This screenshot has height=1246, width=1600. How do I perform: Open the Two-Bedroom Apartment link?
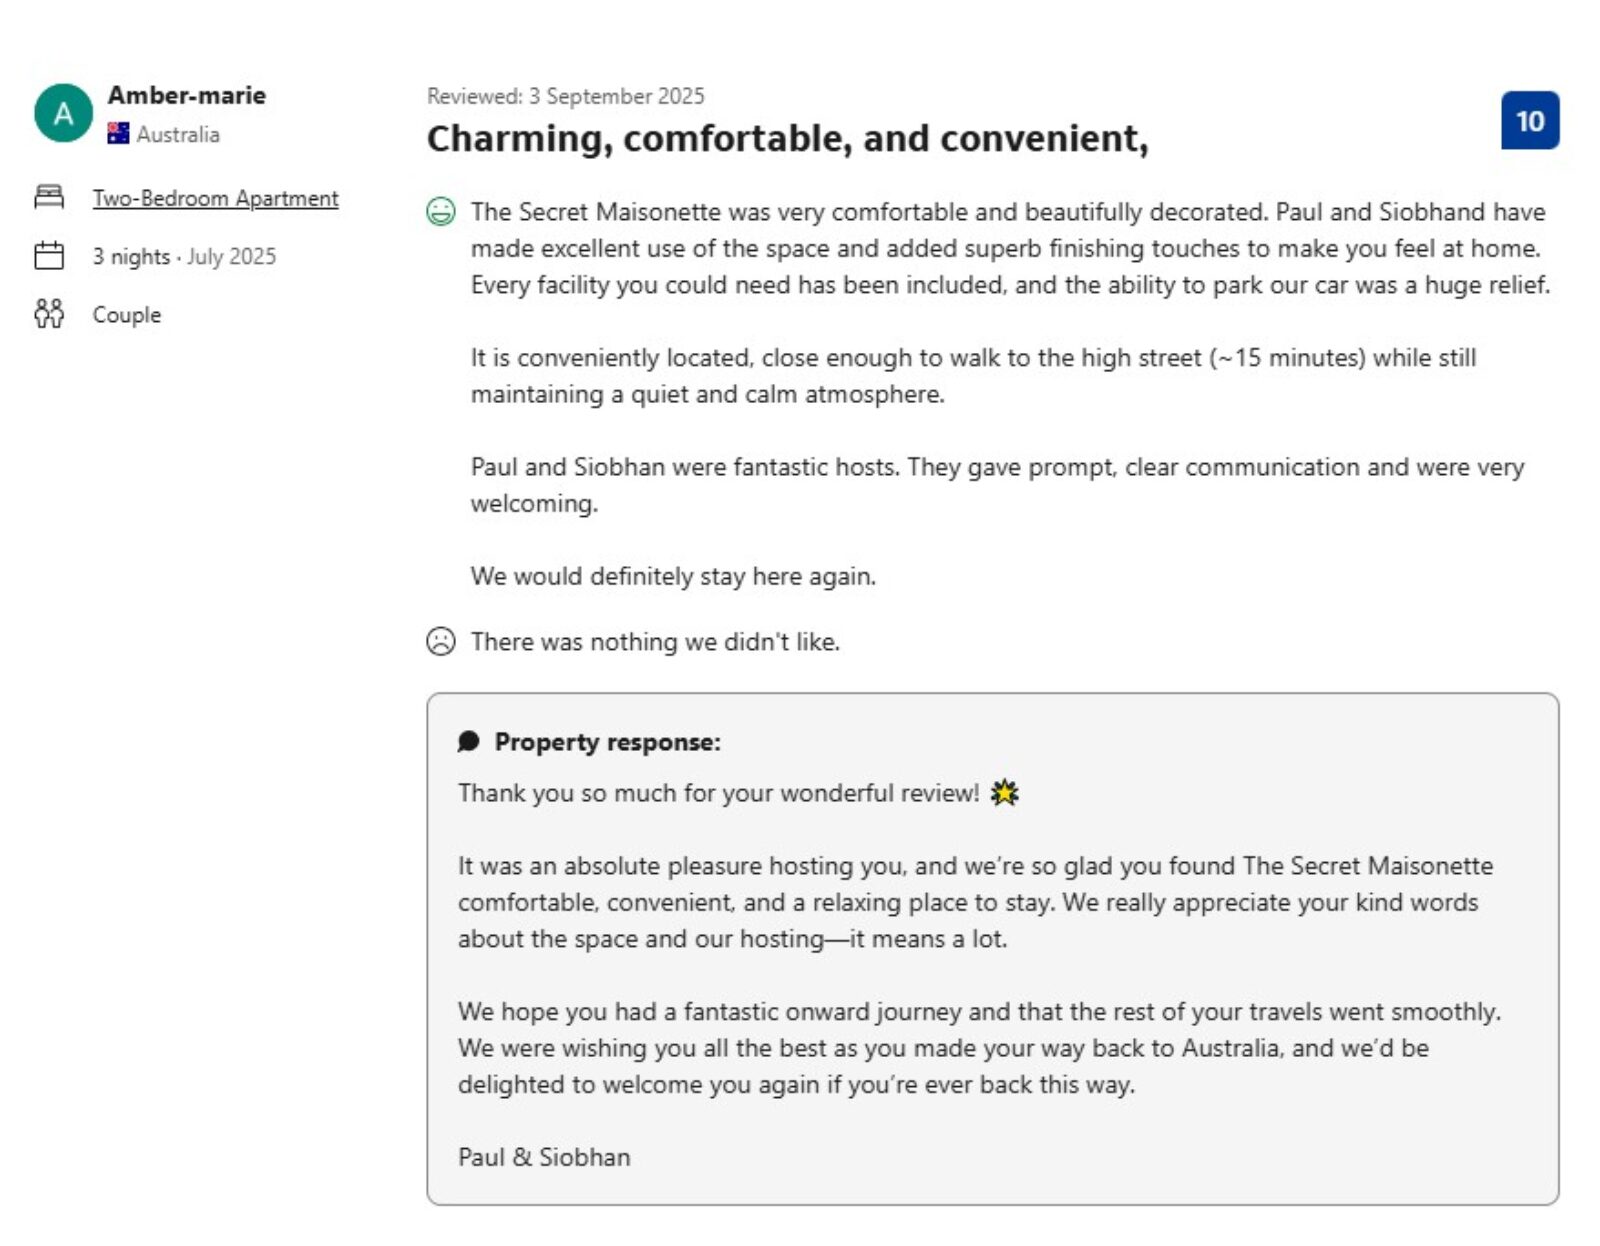(215, 198)
